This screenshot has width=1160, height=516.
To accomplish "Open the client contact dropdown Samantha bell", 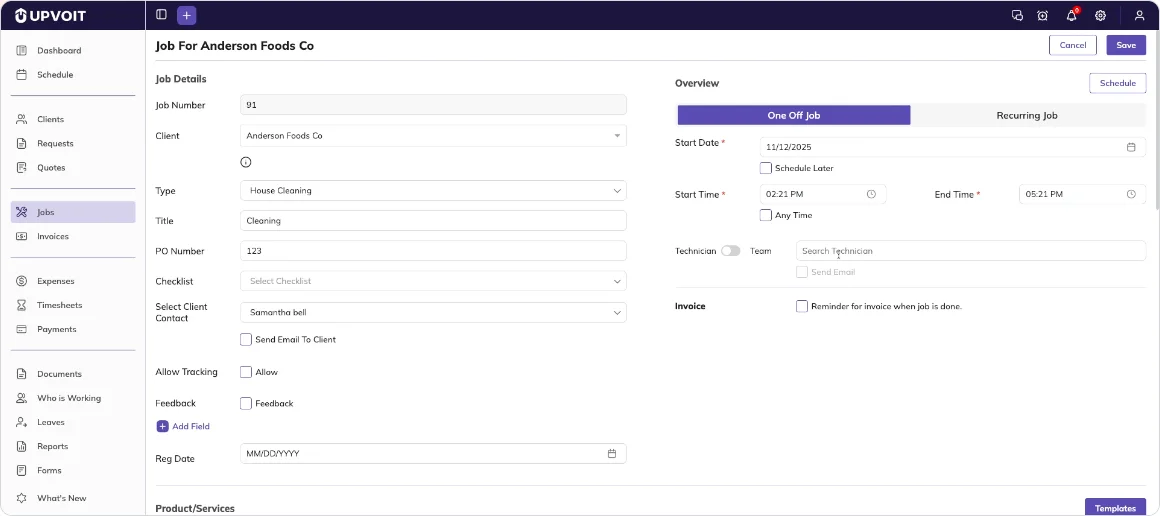I will pos(433,312).
